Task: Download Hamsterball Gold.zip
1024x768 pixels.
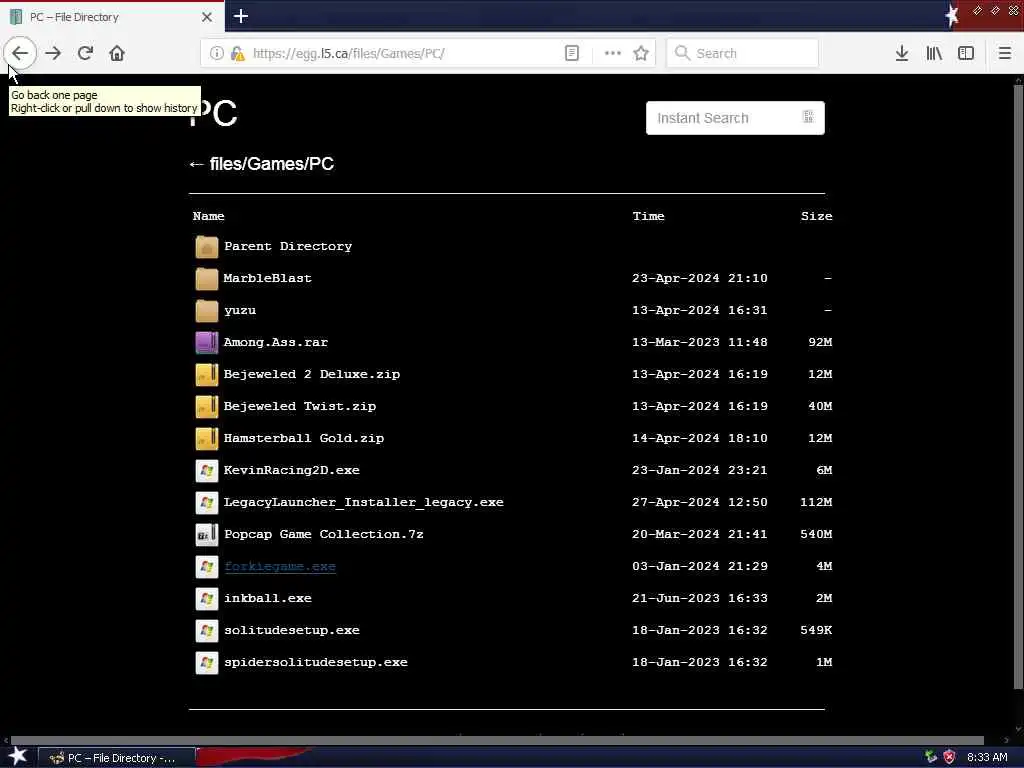Action: pos(304,438)
